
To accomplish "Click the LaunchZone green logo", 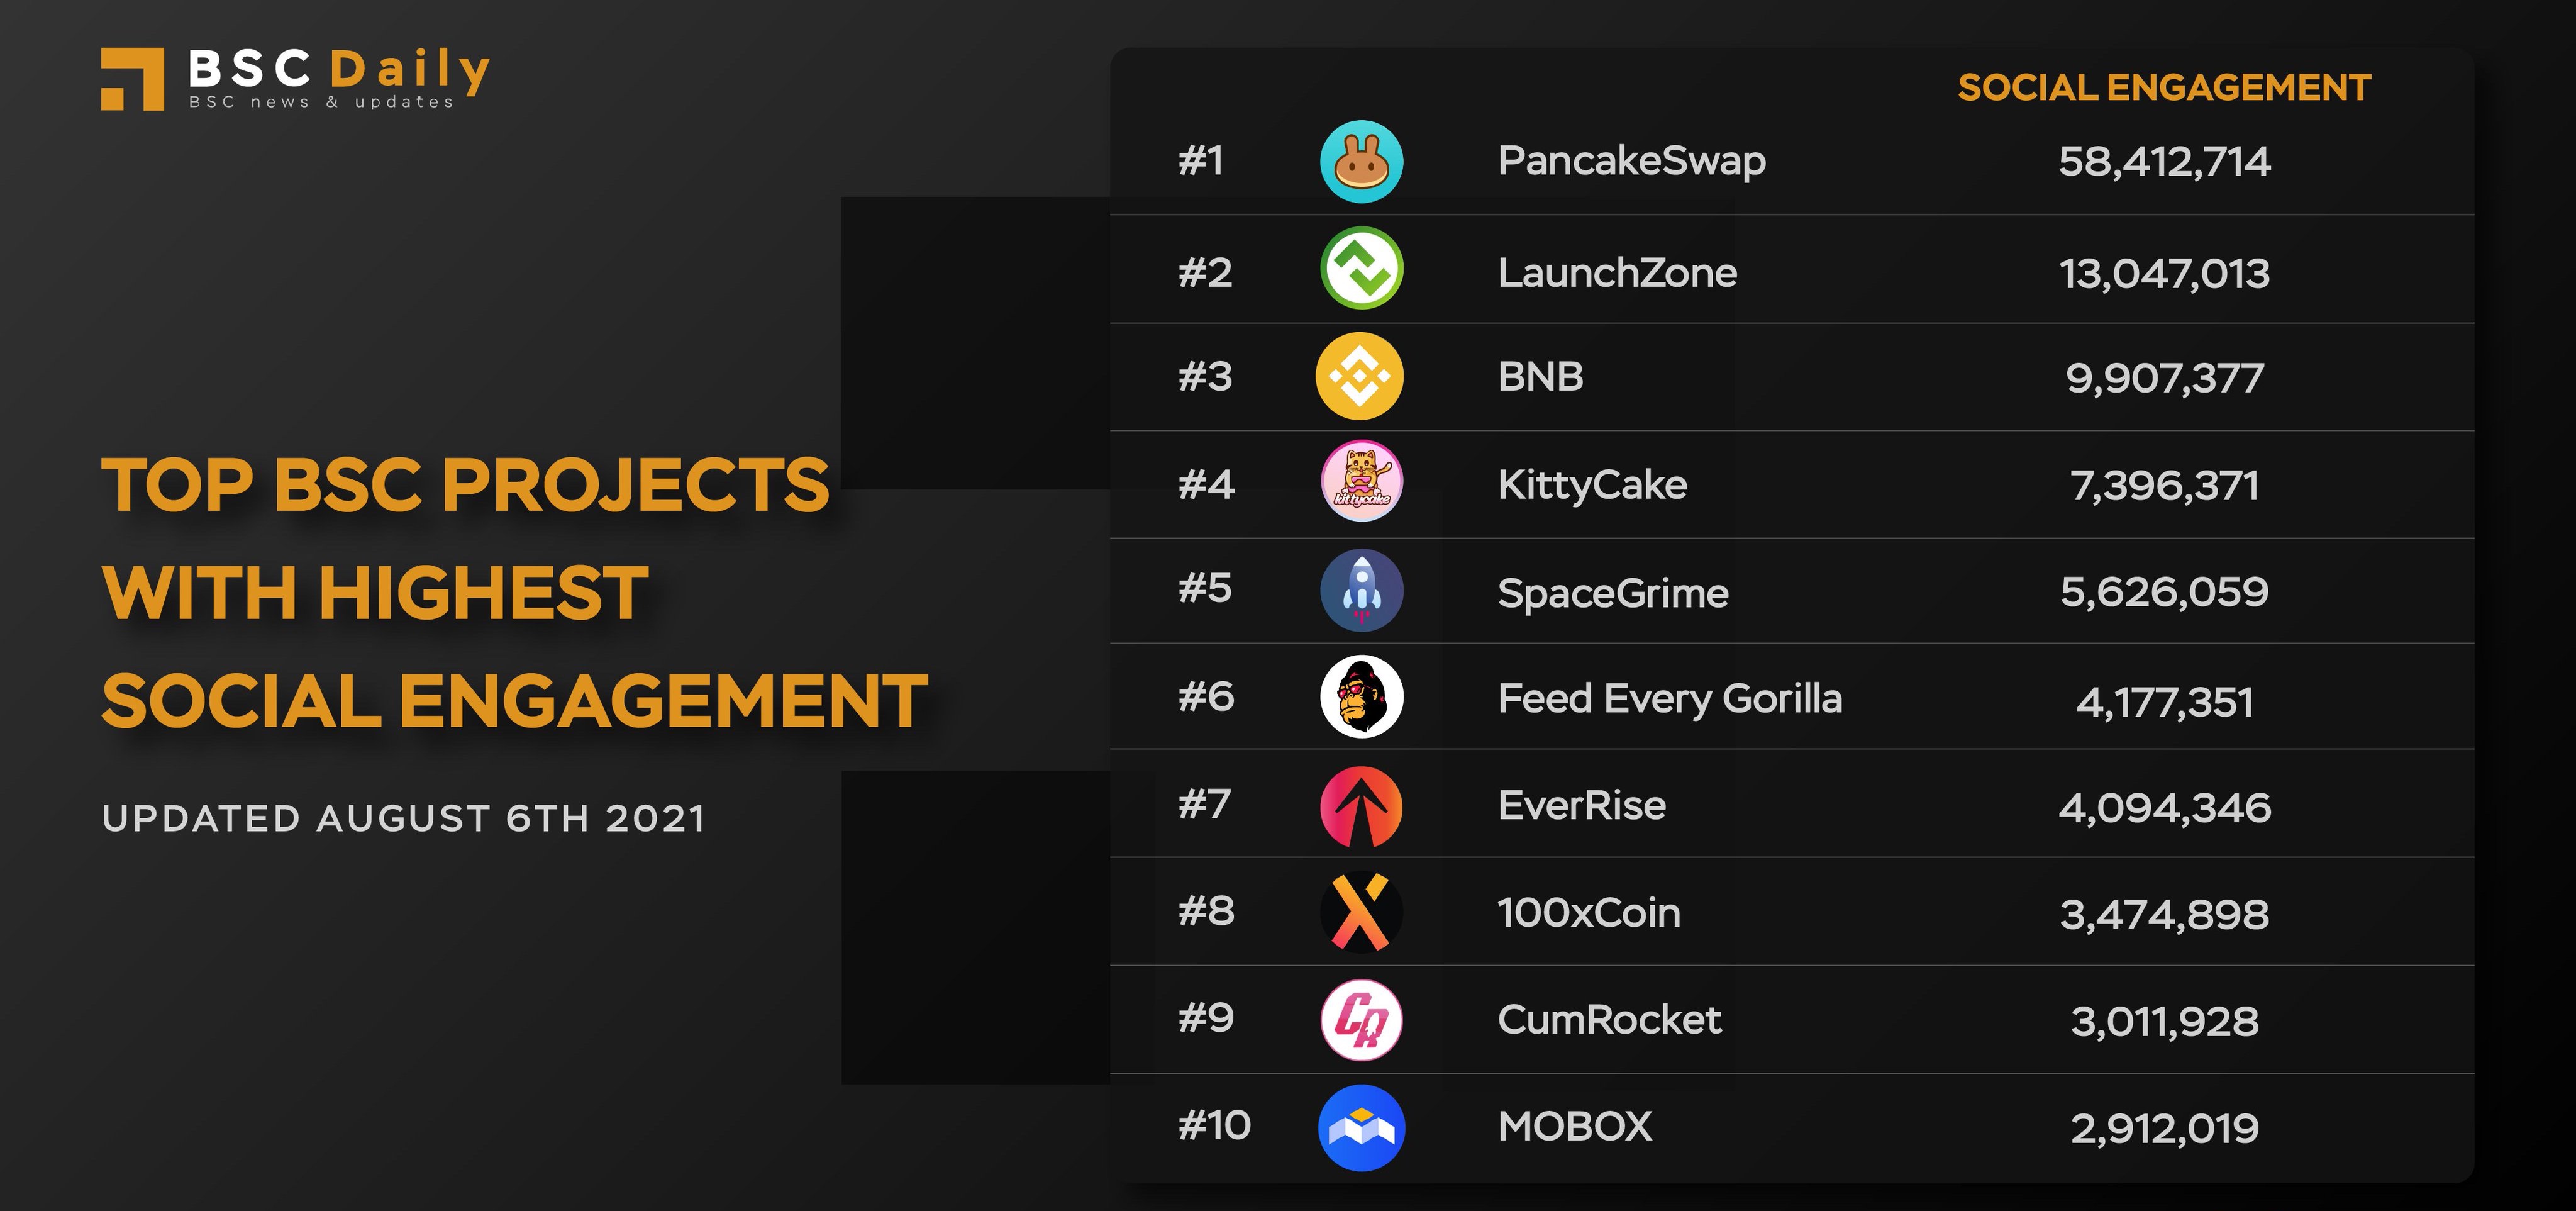I will pyautogui.click(x=1361, y=268).
